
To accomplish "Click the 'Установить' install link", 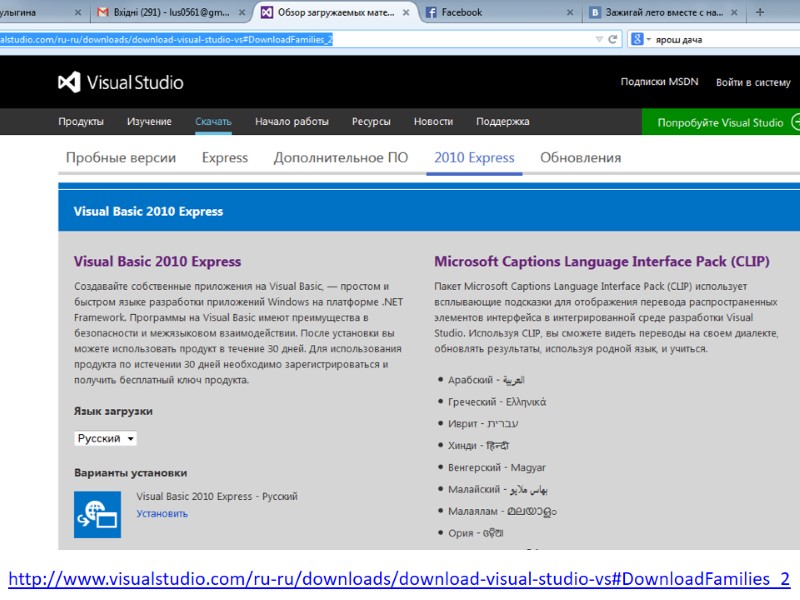I will 162,514.
